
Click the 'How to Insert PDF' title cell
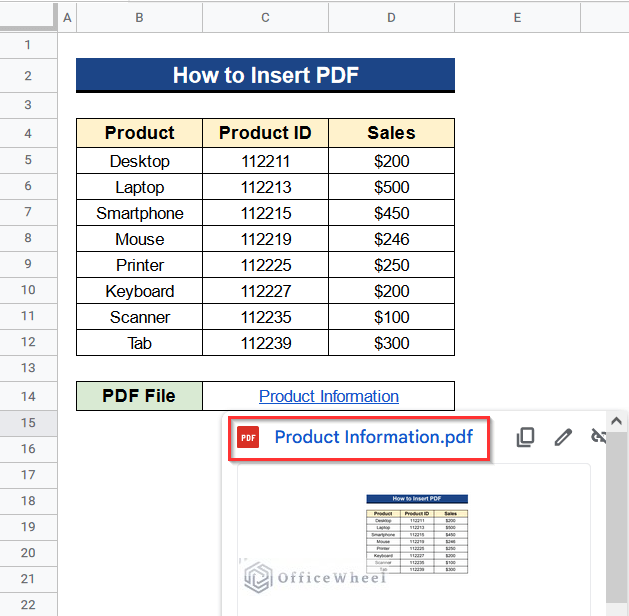click(x=266, y=75)
